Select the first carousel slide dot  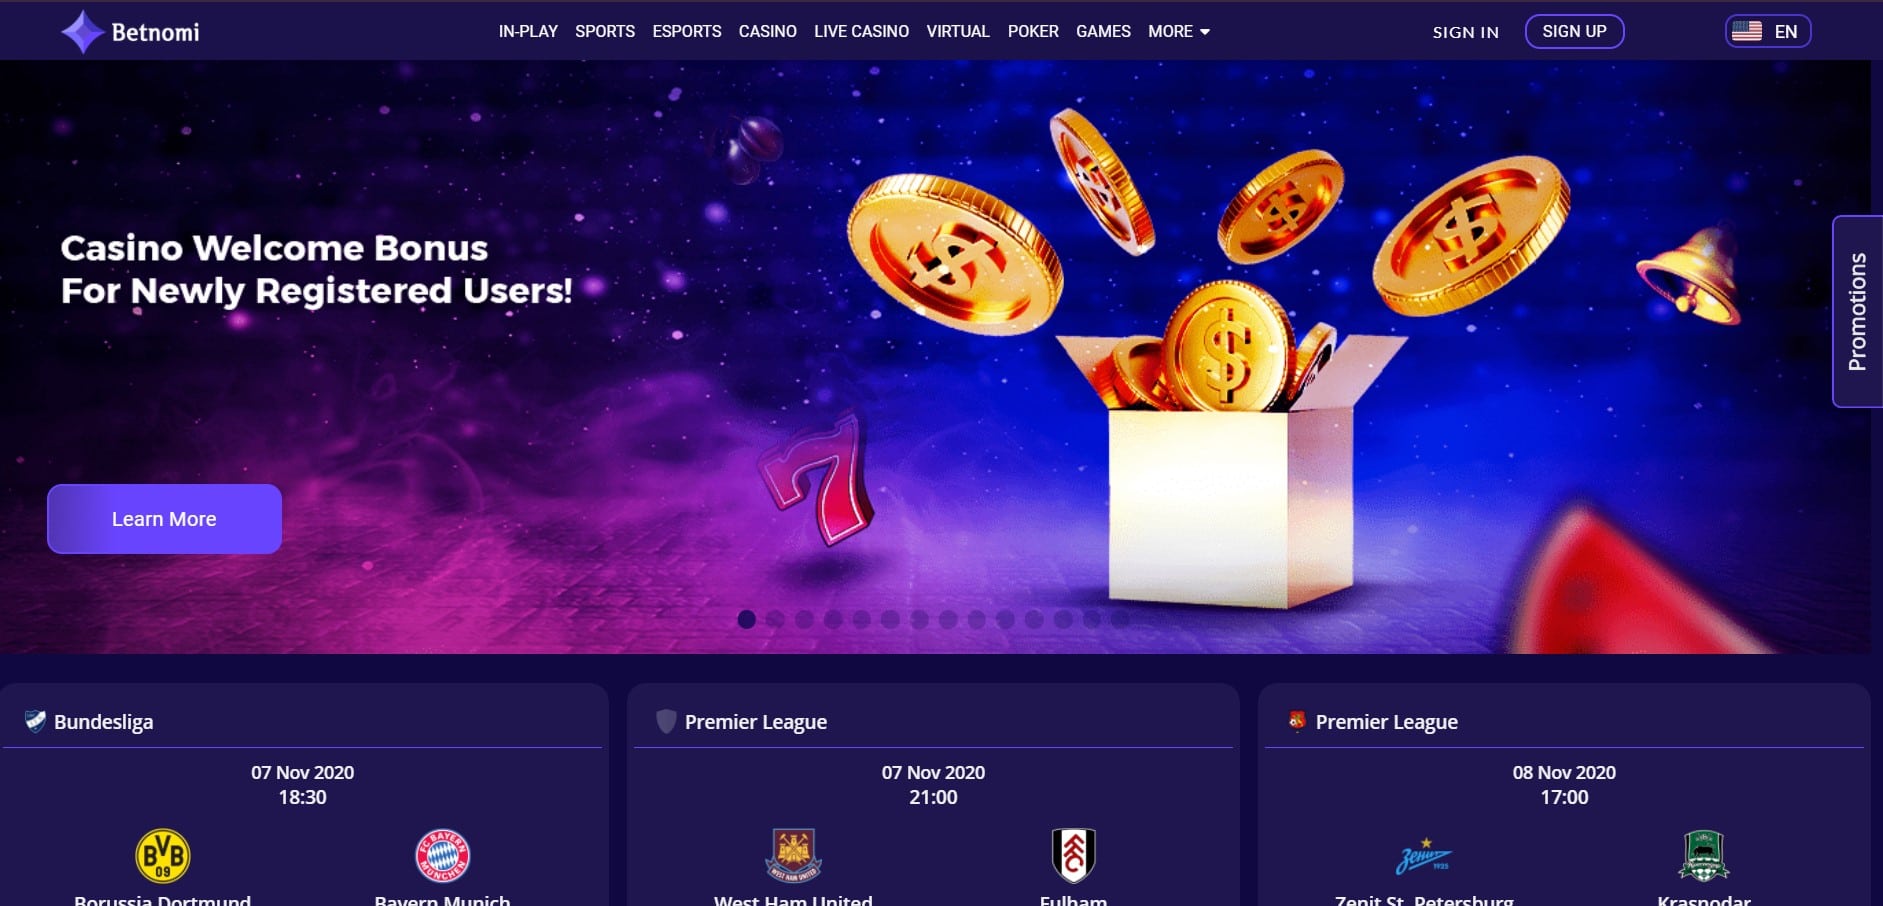pos(746,619)
